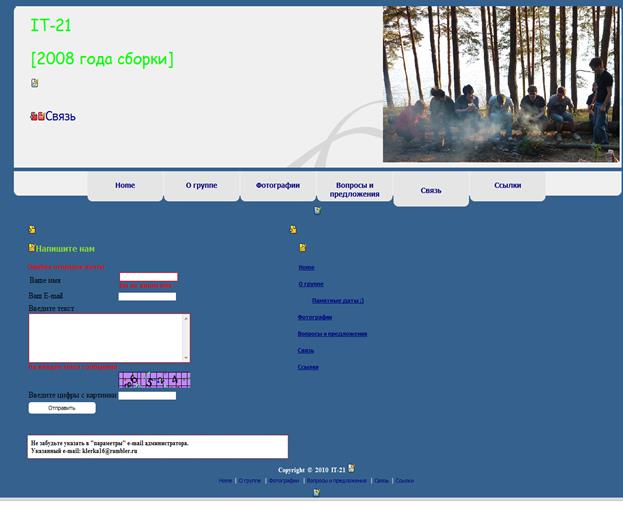Click the CAPTCHA digits image
The width and height of the screenshot is (623, 507).
click(154, 380)
